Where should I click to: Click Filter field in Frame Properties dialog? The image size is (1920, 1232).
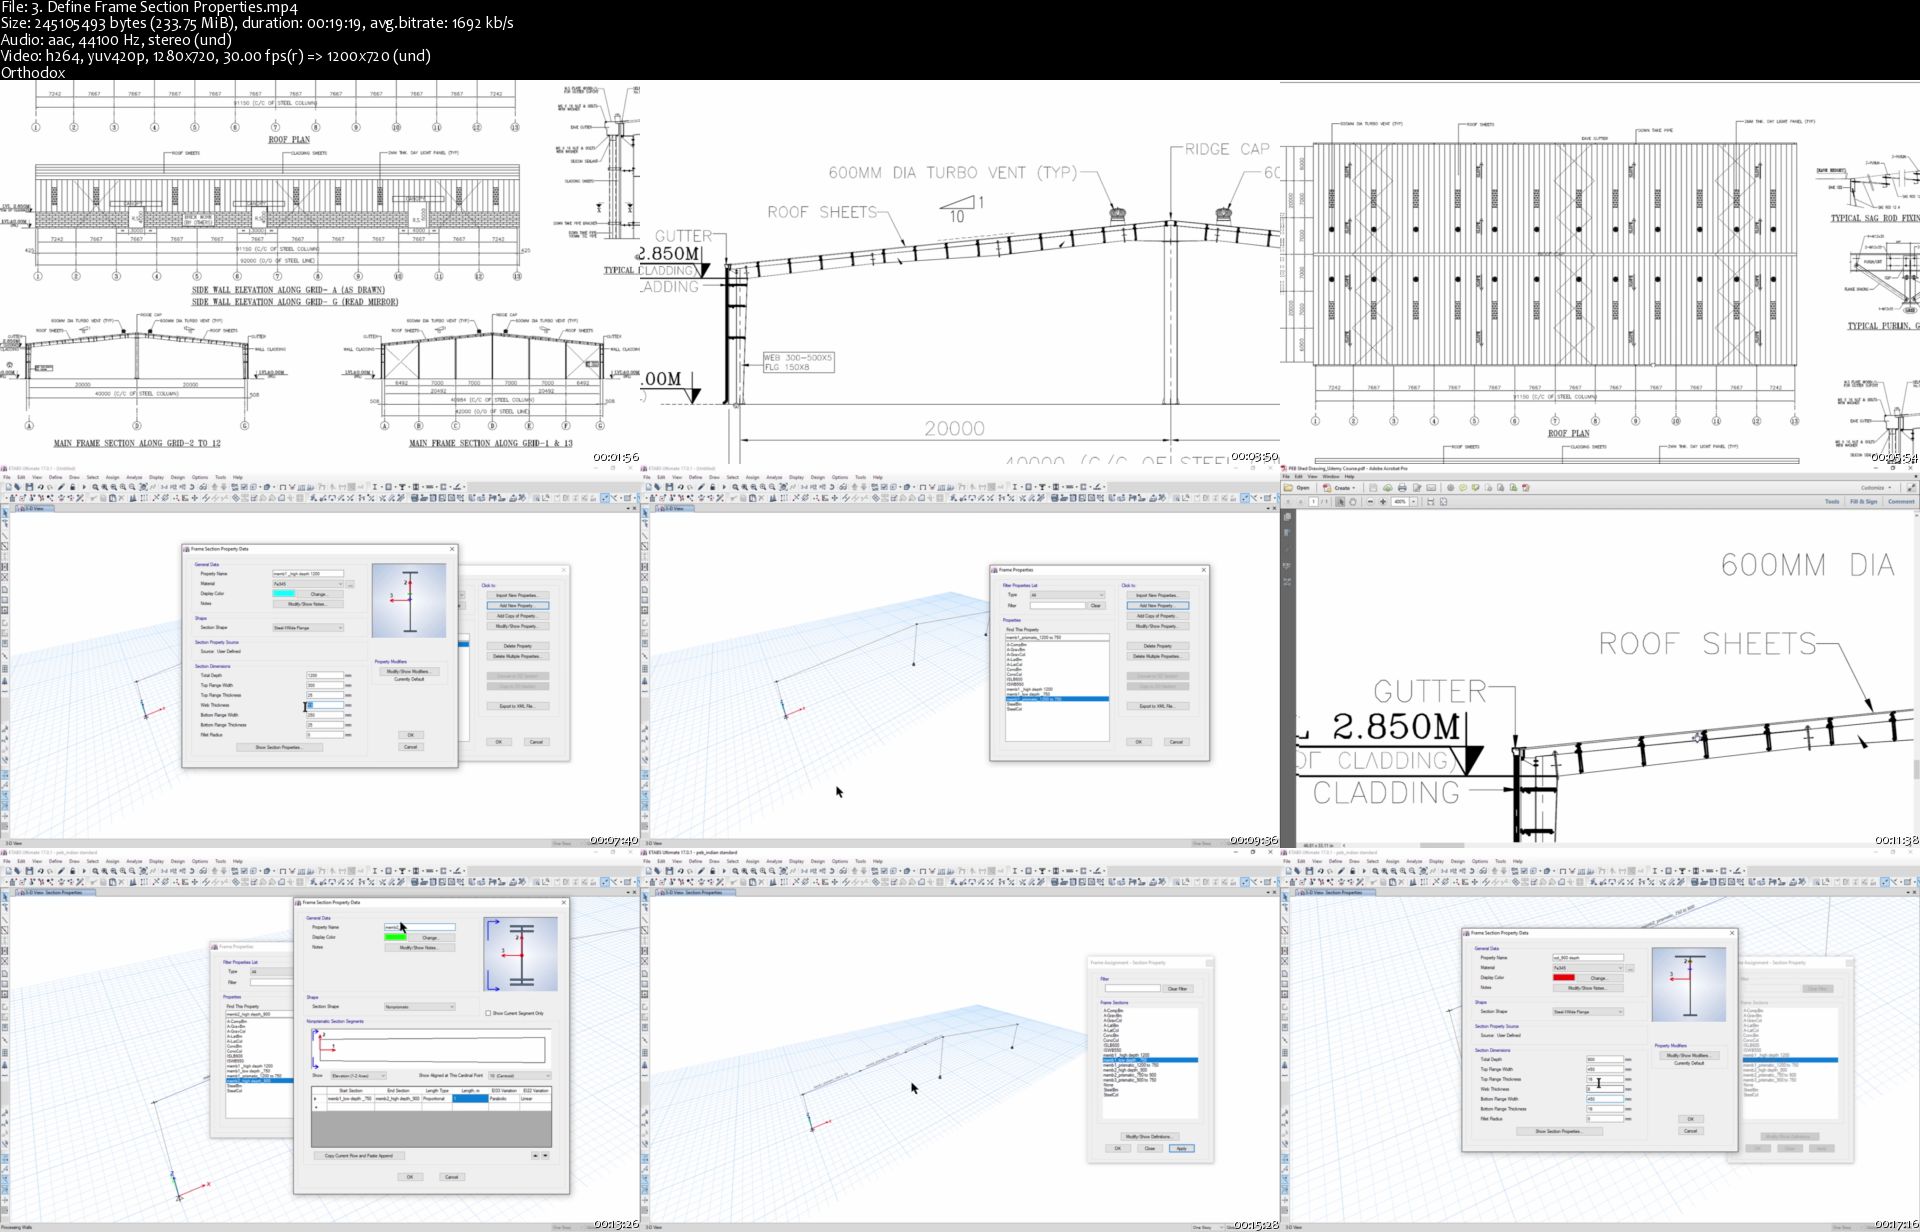(1058, 605)
